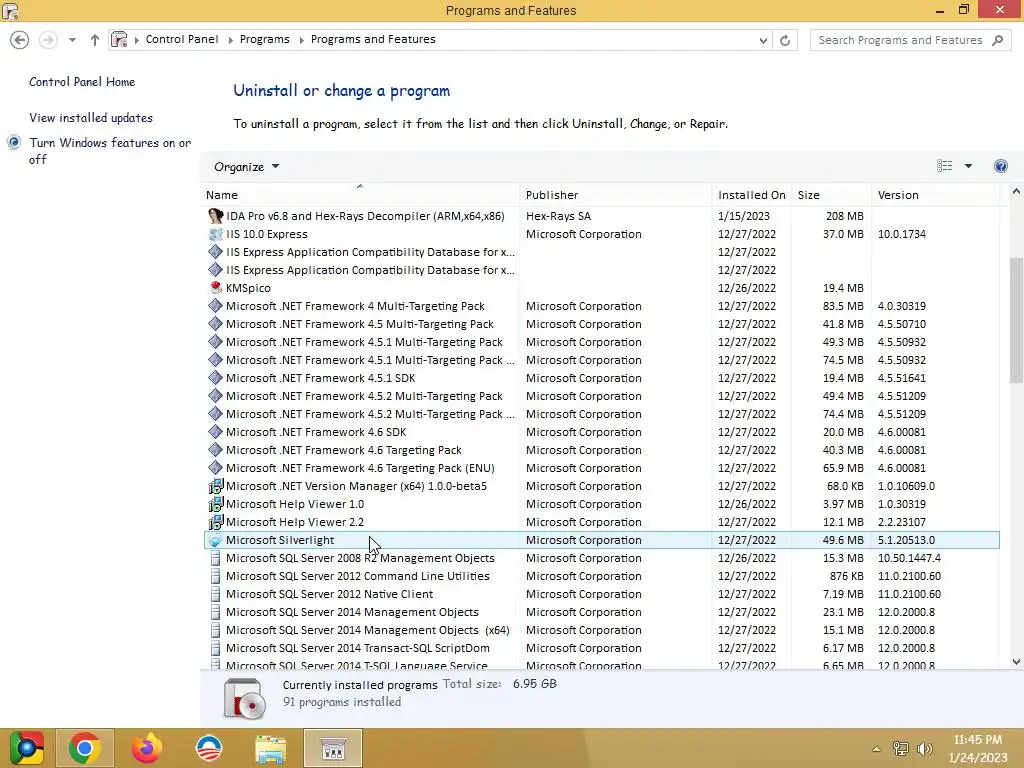Open the recent locations dropdown arrow

click(x=72, y=40)
